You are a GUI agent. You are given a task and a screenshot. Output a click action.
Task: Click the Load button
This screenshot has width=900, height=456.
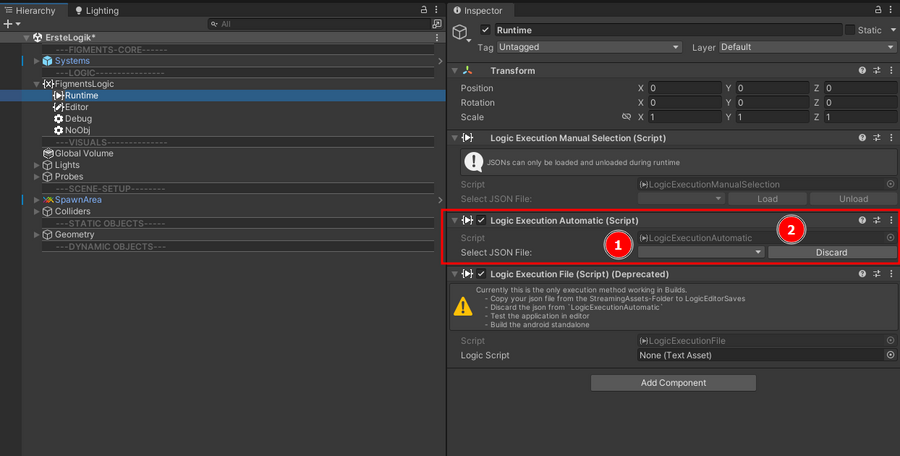coord(767,199)
